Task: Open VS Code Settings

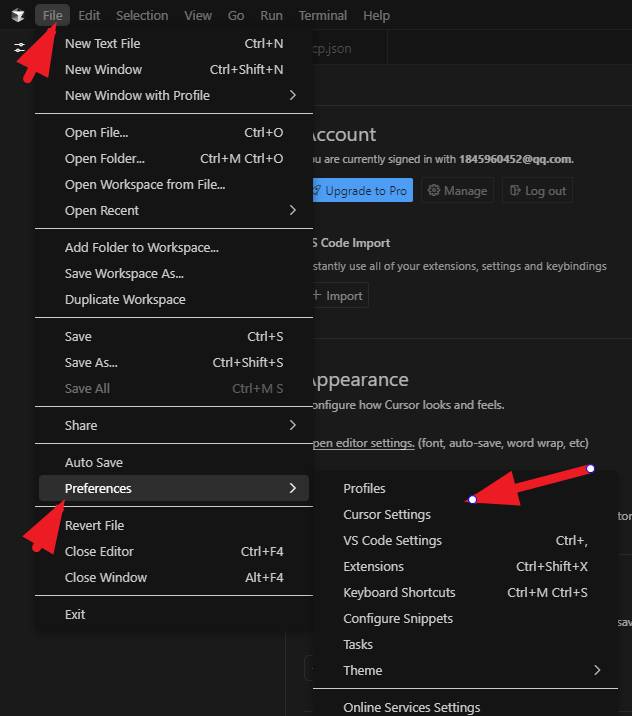Action: coord(465,541)
